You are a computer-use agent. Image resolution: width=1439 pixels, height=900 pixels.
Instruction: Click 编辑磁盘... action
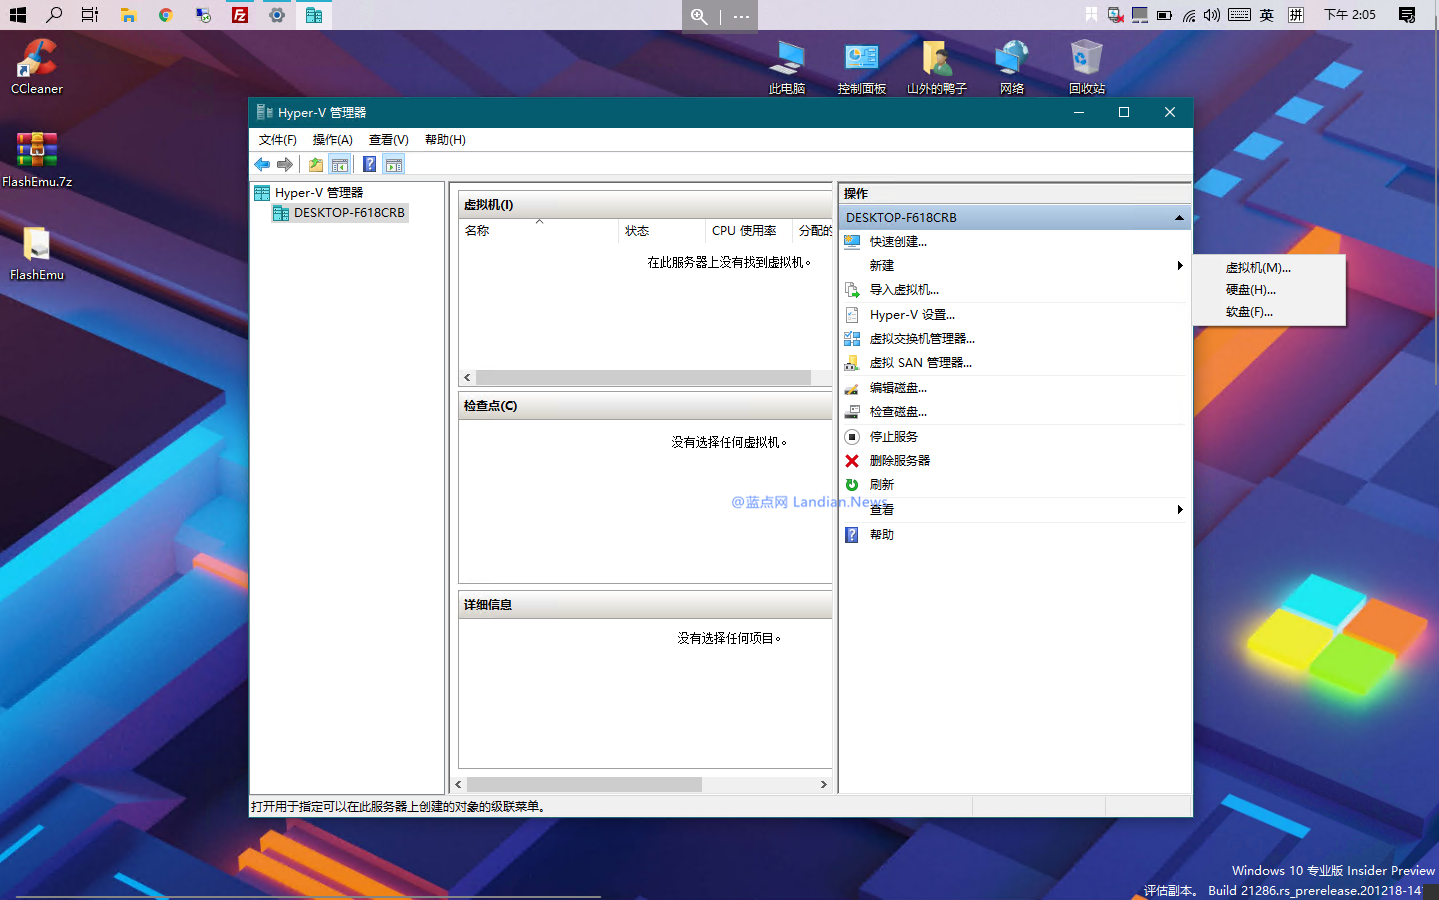[898, 388]
